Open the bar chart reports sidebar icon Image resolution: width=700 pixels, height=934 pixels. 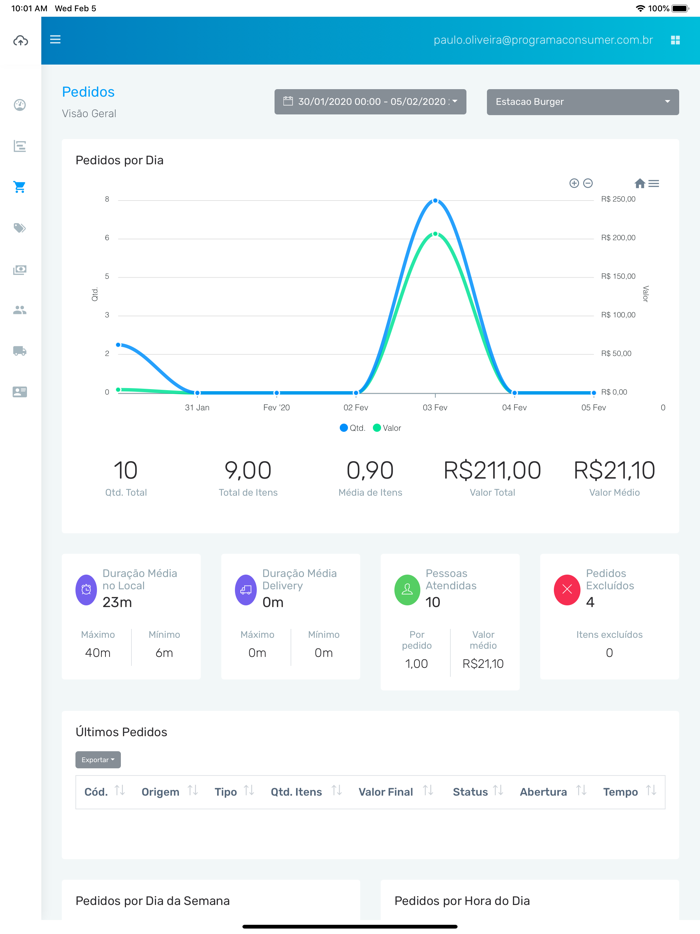(x=20, y=146)
